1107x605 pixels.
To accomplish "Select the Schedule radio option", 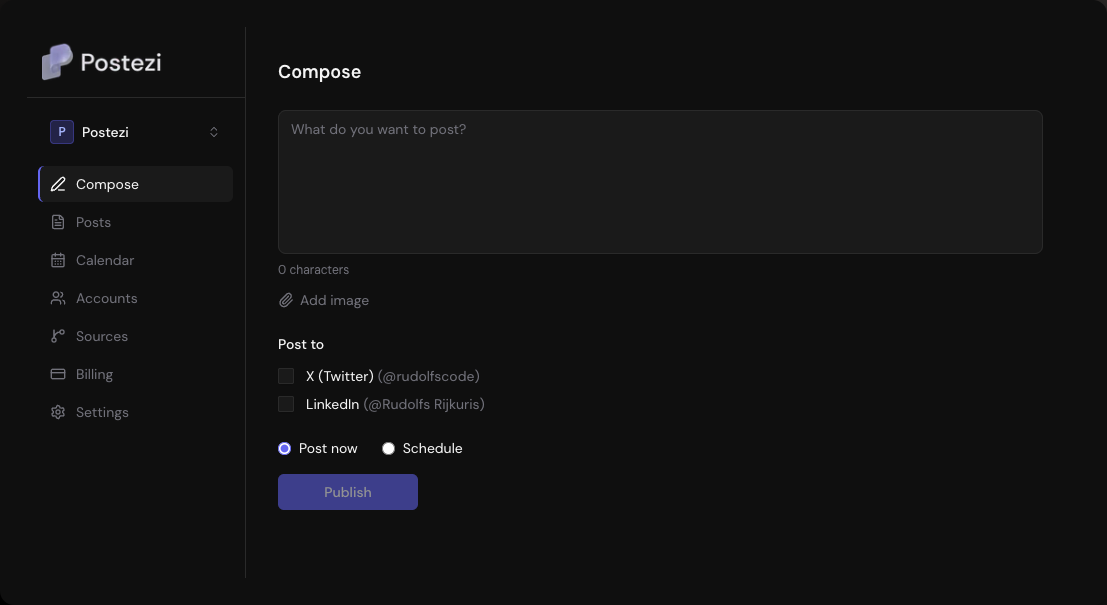I will (388, 449).
